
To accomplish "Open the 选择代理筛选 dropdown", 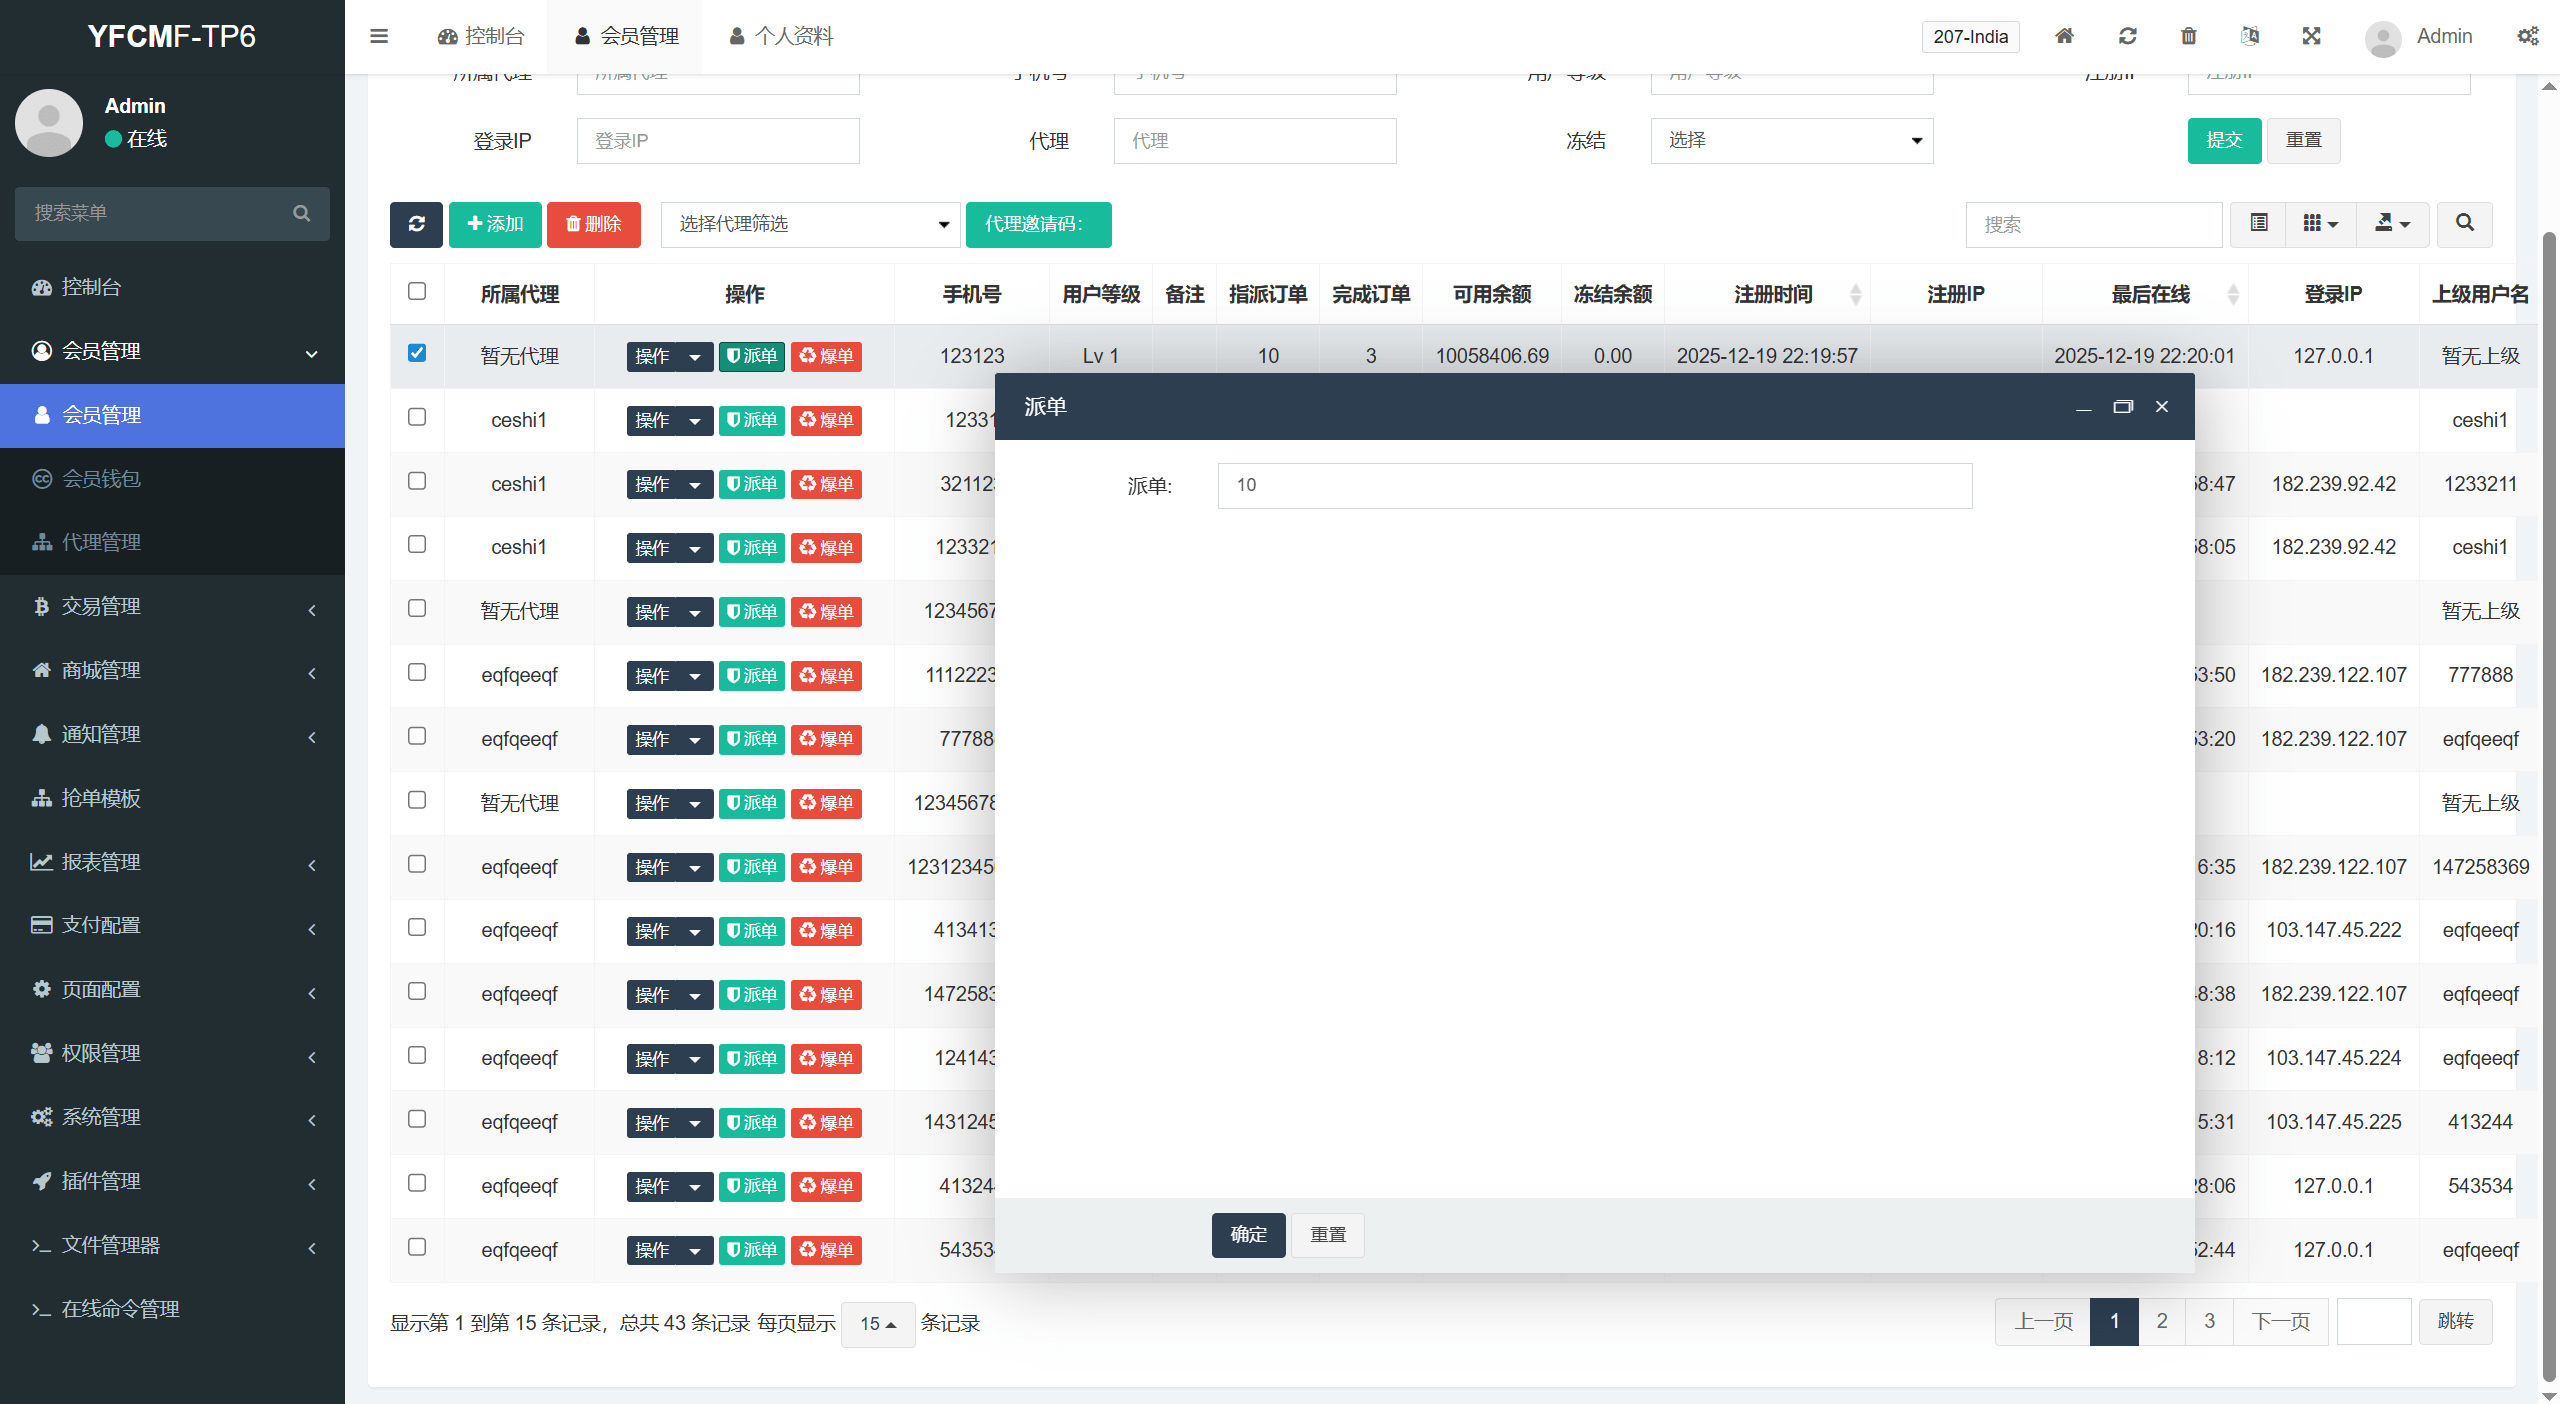I will [810, 224].
